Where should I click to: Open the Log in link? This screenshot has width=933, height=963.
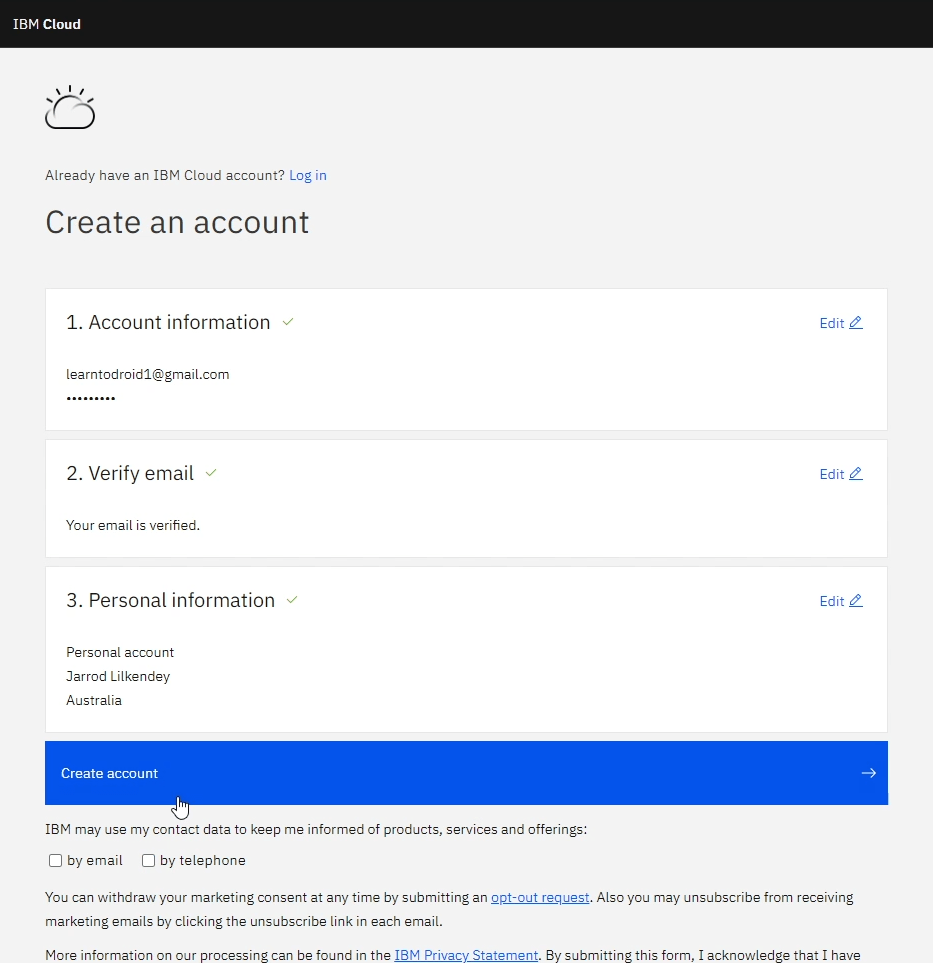307,176
